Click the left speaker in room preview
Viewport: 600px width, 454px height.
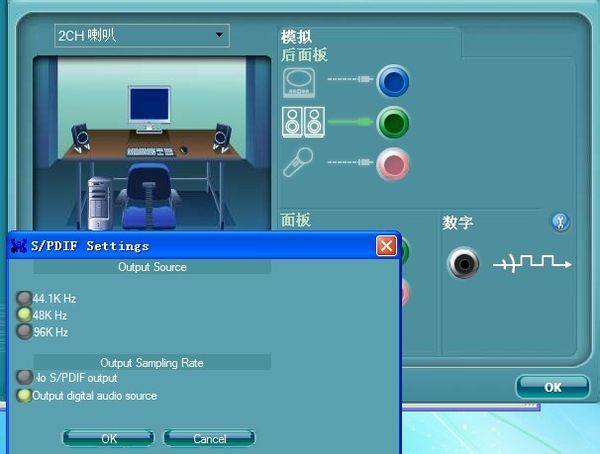pyautogui.click(x=81, y=138)
